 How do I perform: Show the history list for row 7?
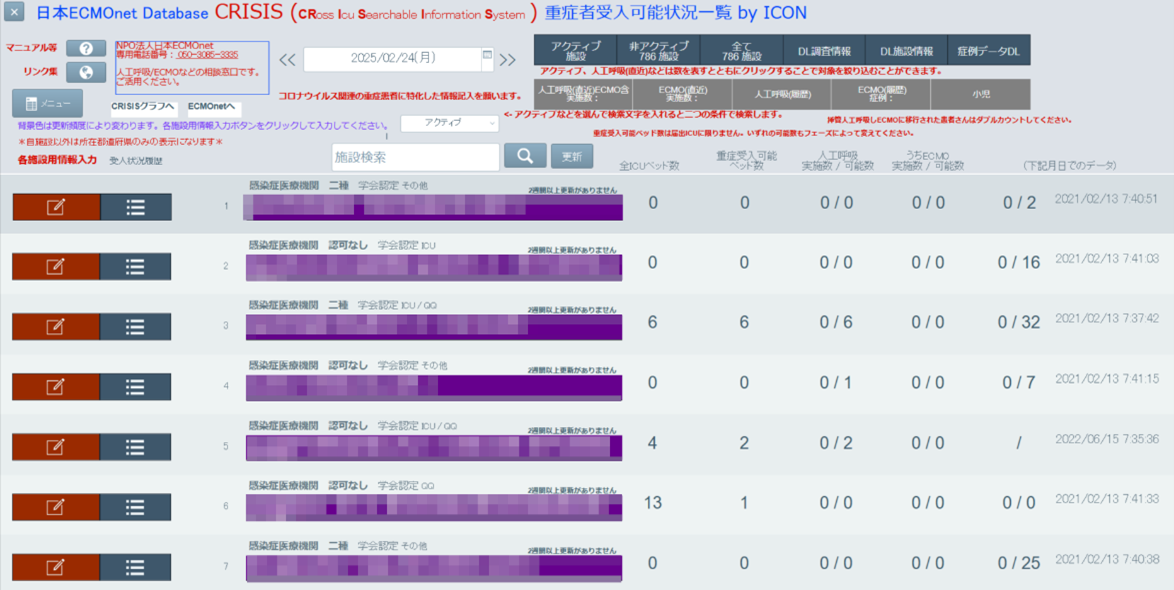(x=136, y=567)
